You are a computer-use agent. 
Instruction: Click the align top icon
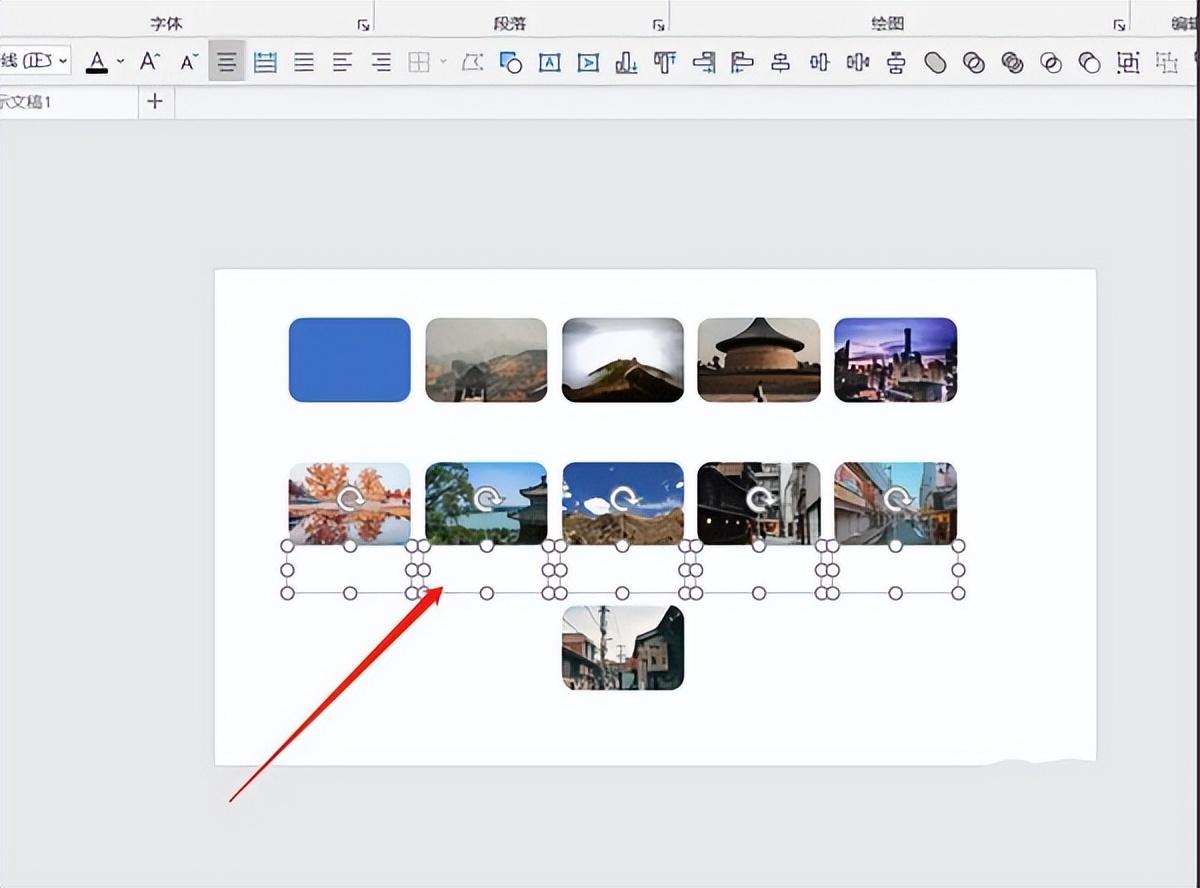click(x=665, y=63)
